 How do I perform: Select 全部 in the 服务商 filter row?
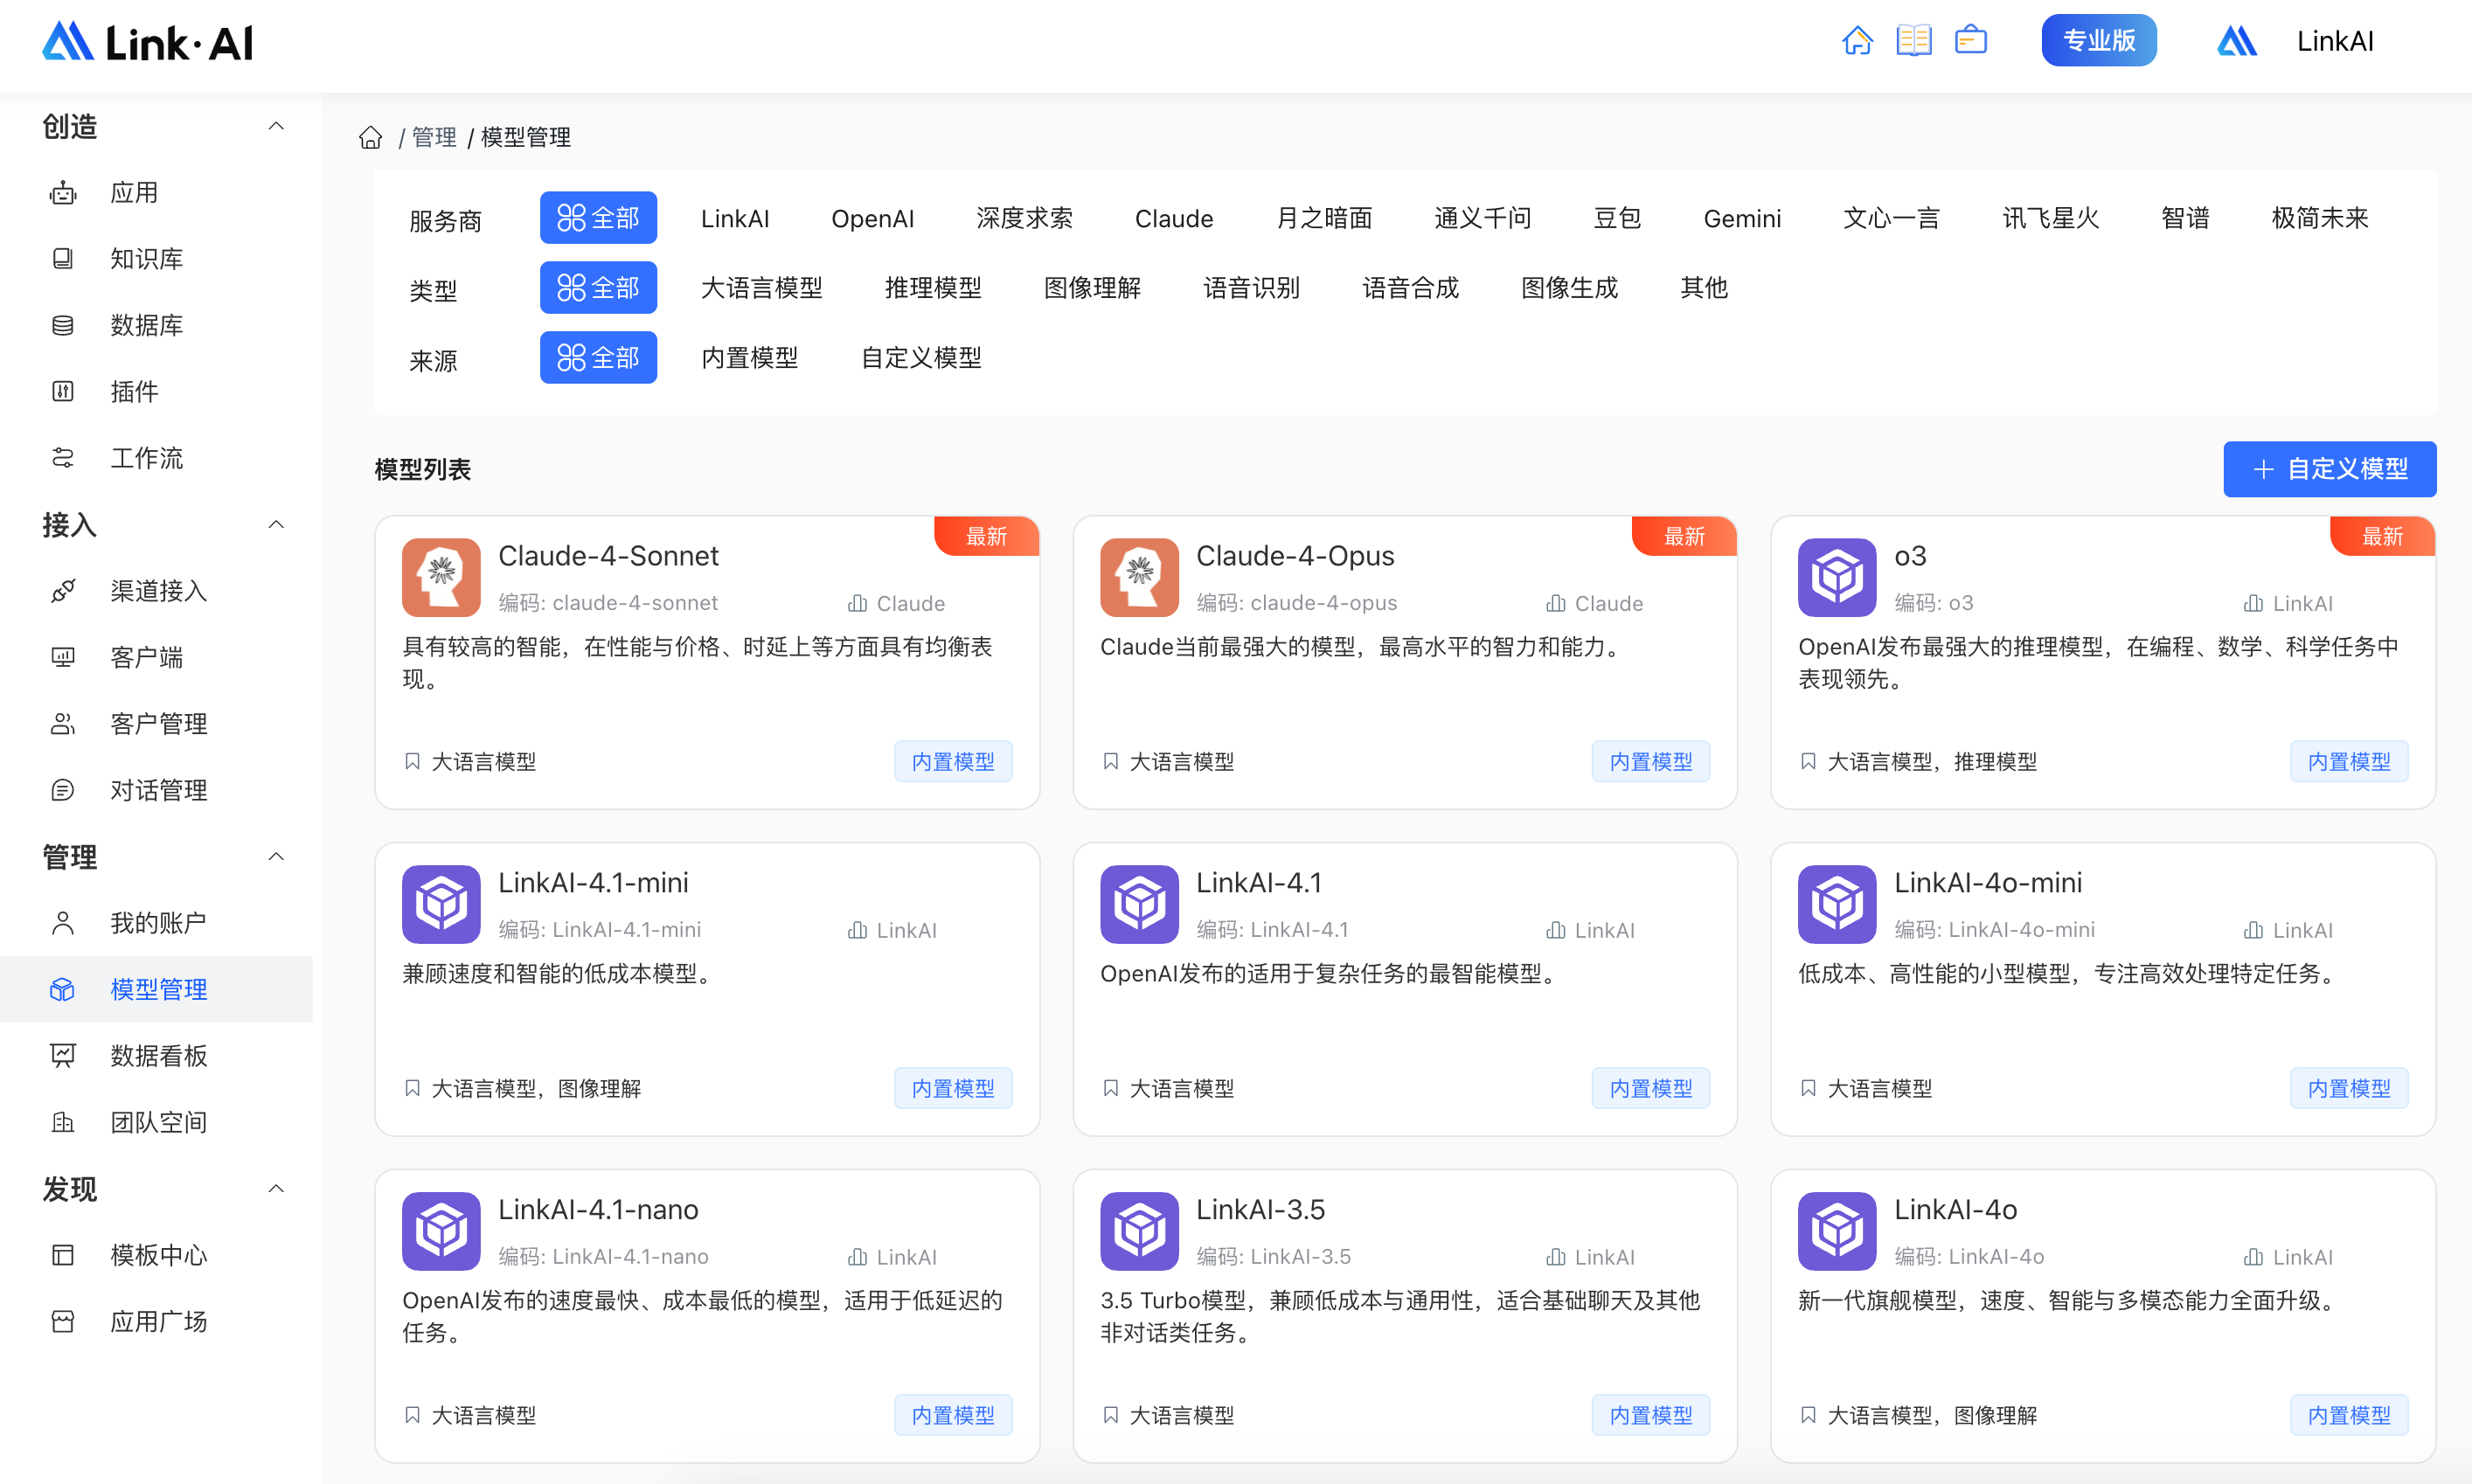coord(598,218)
